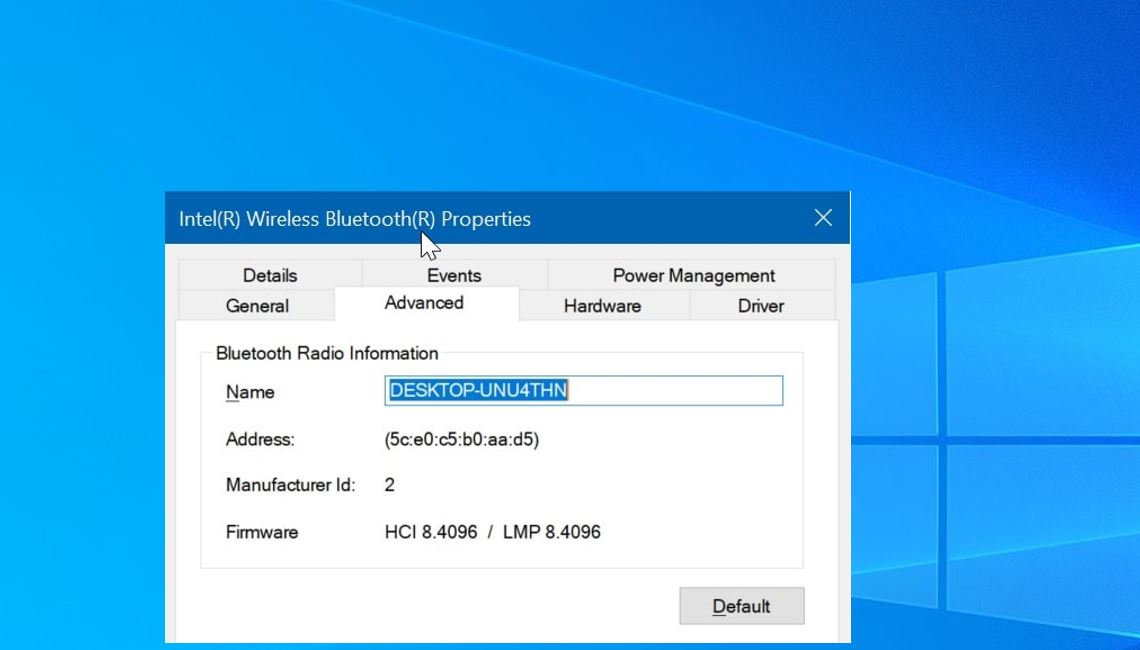This screenshot has height=650, width=1140.
Task: Open the Details tab
Action: pos(270,276)
